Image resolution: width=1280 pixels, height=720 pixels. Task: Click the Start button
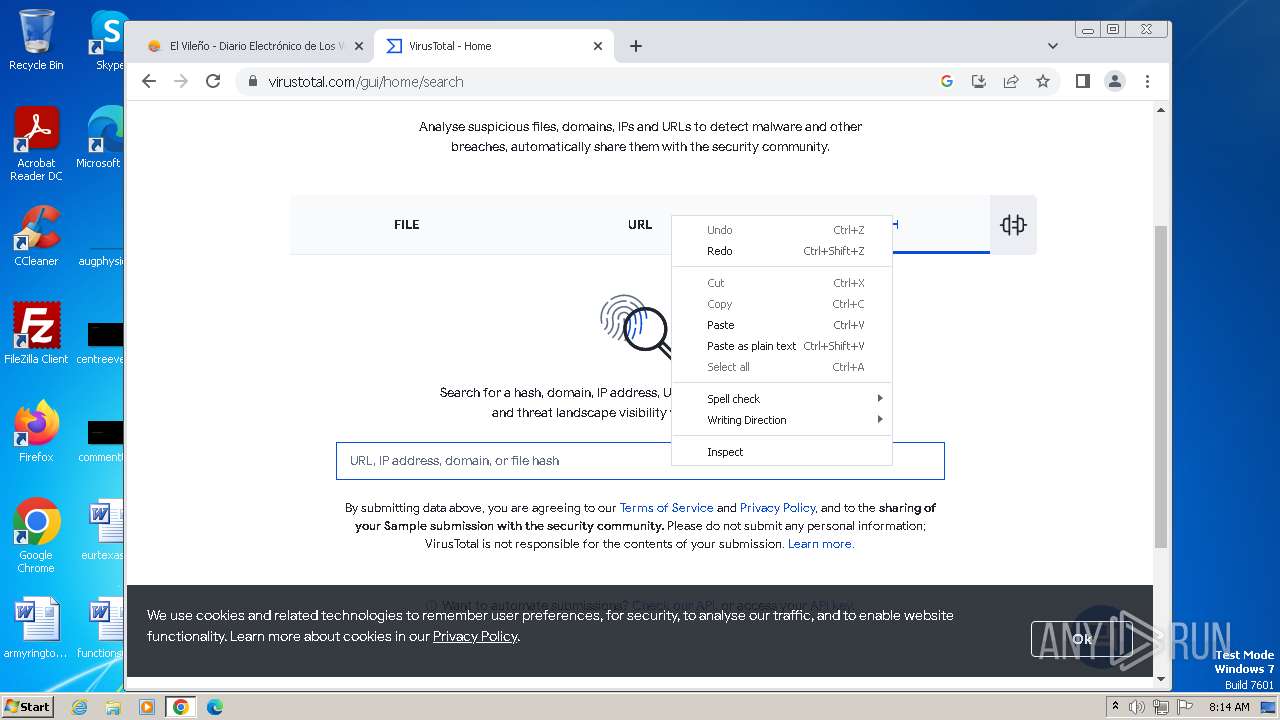coord(28,707)
